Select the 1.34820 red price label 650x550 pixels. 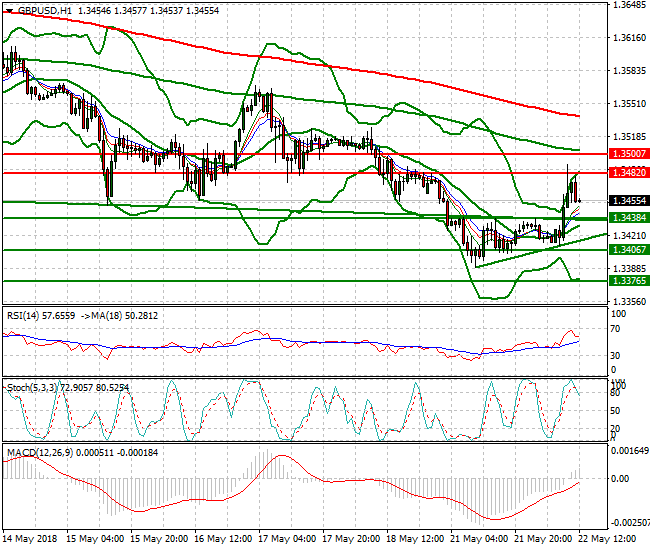[629, 172]
